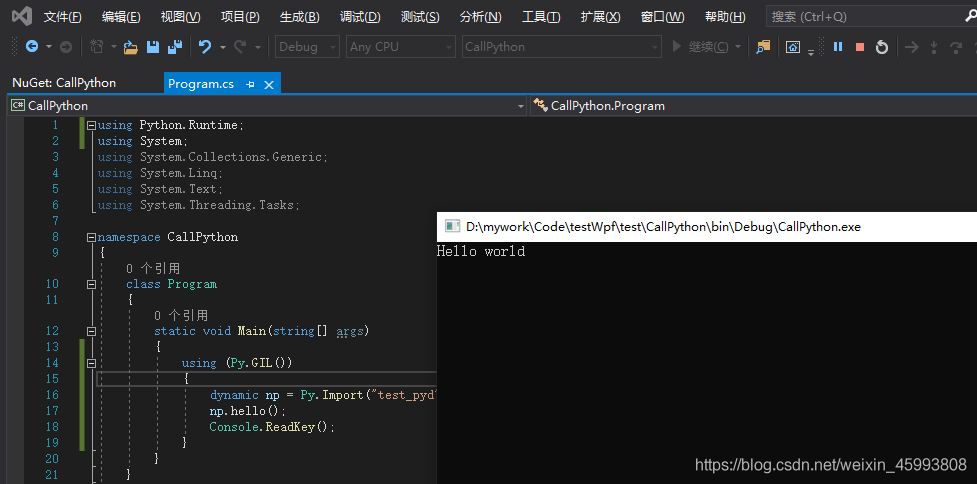
Task: Open the 文件(F) menu
Action: coord(62,17)
